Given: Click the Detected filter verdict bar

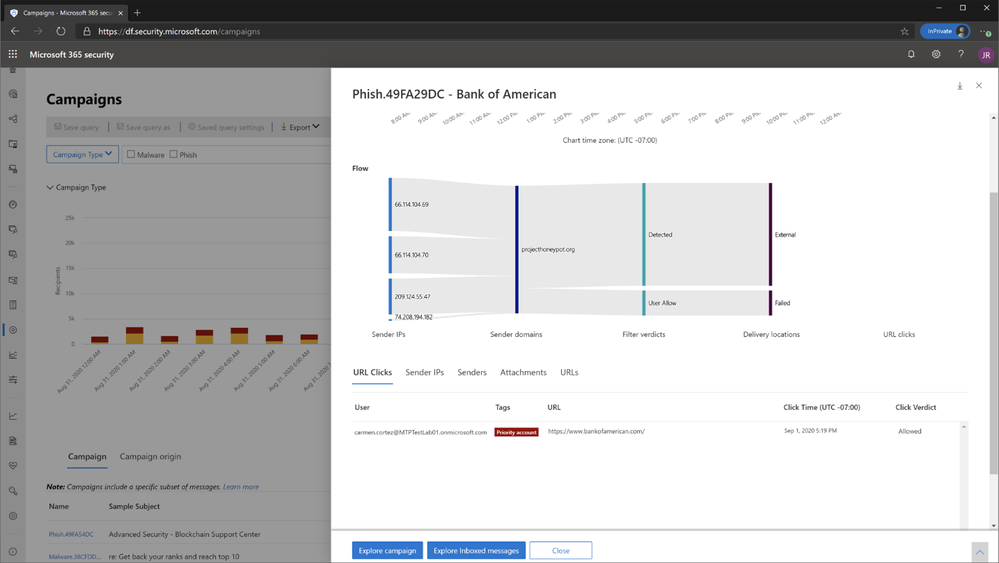Looking at the screenshot, I should click(643, 234).
